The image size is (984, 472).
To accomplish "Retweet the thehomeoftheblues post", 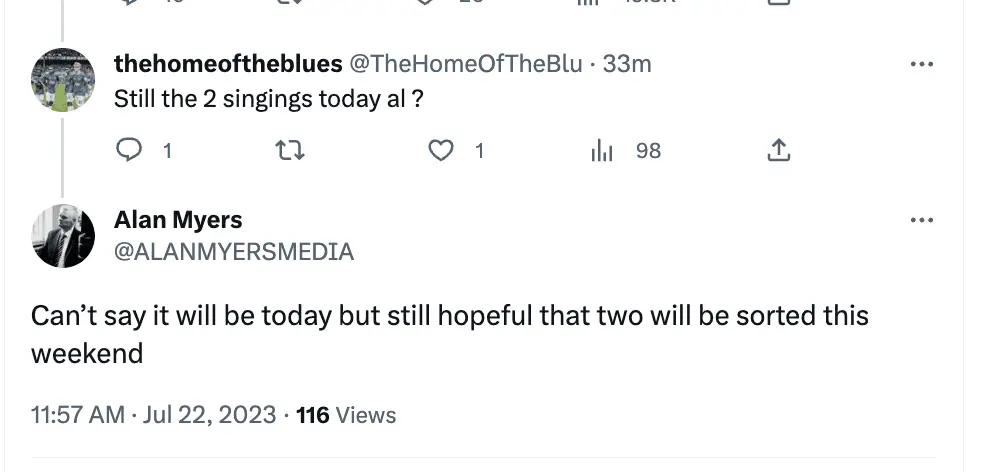I will tap(289, 151).
